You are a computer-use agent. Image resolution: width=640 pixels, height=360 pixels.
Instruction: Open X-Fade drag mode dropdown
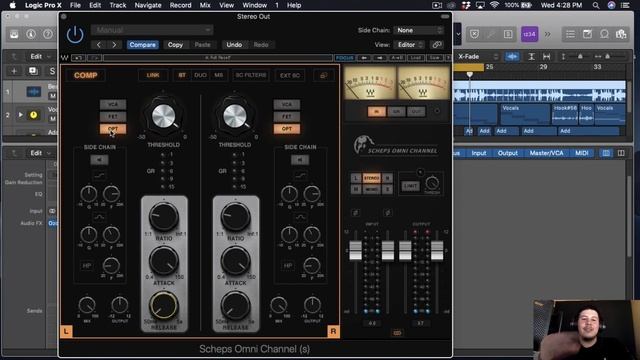[x=477, y=57]
